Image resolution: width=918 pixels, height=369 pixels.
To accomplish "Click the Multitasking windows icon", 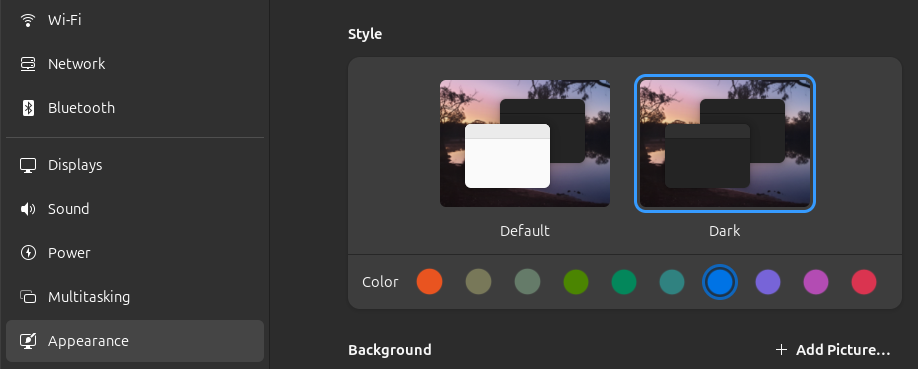I will coord(28,297).
